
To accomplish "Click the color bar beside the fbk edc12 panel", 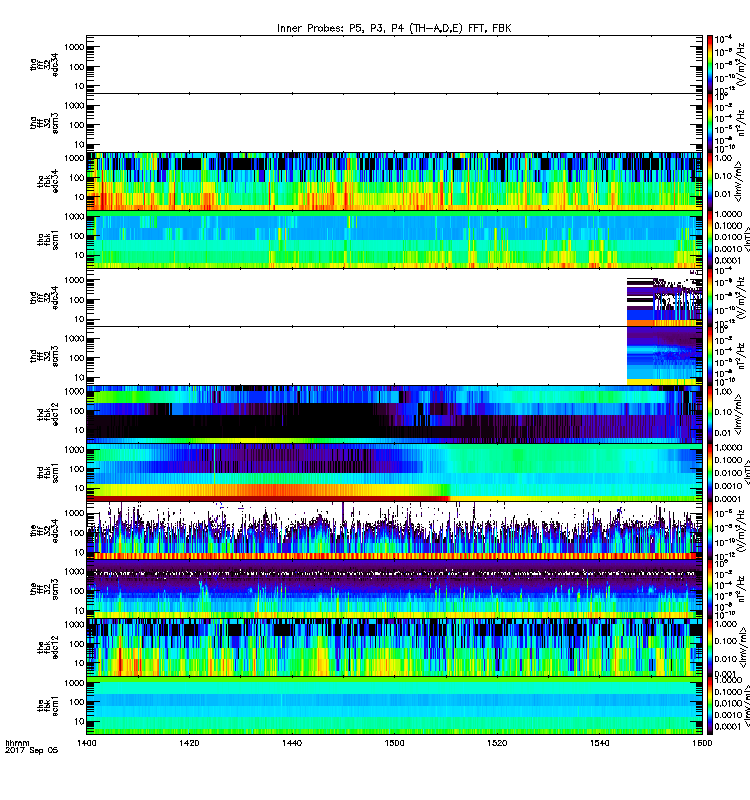I will 710,647.
